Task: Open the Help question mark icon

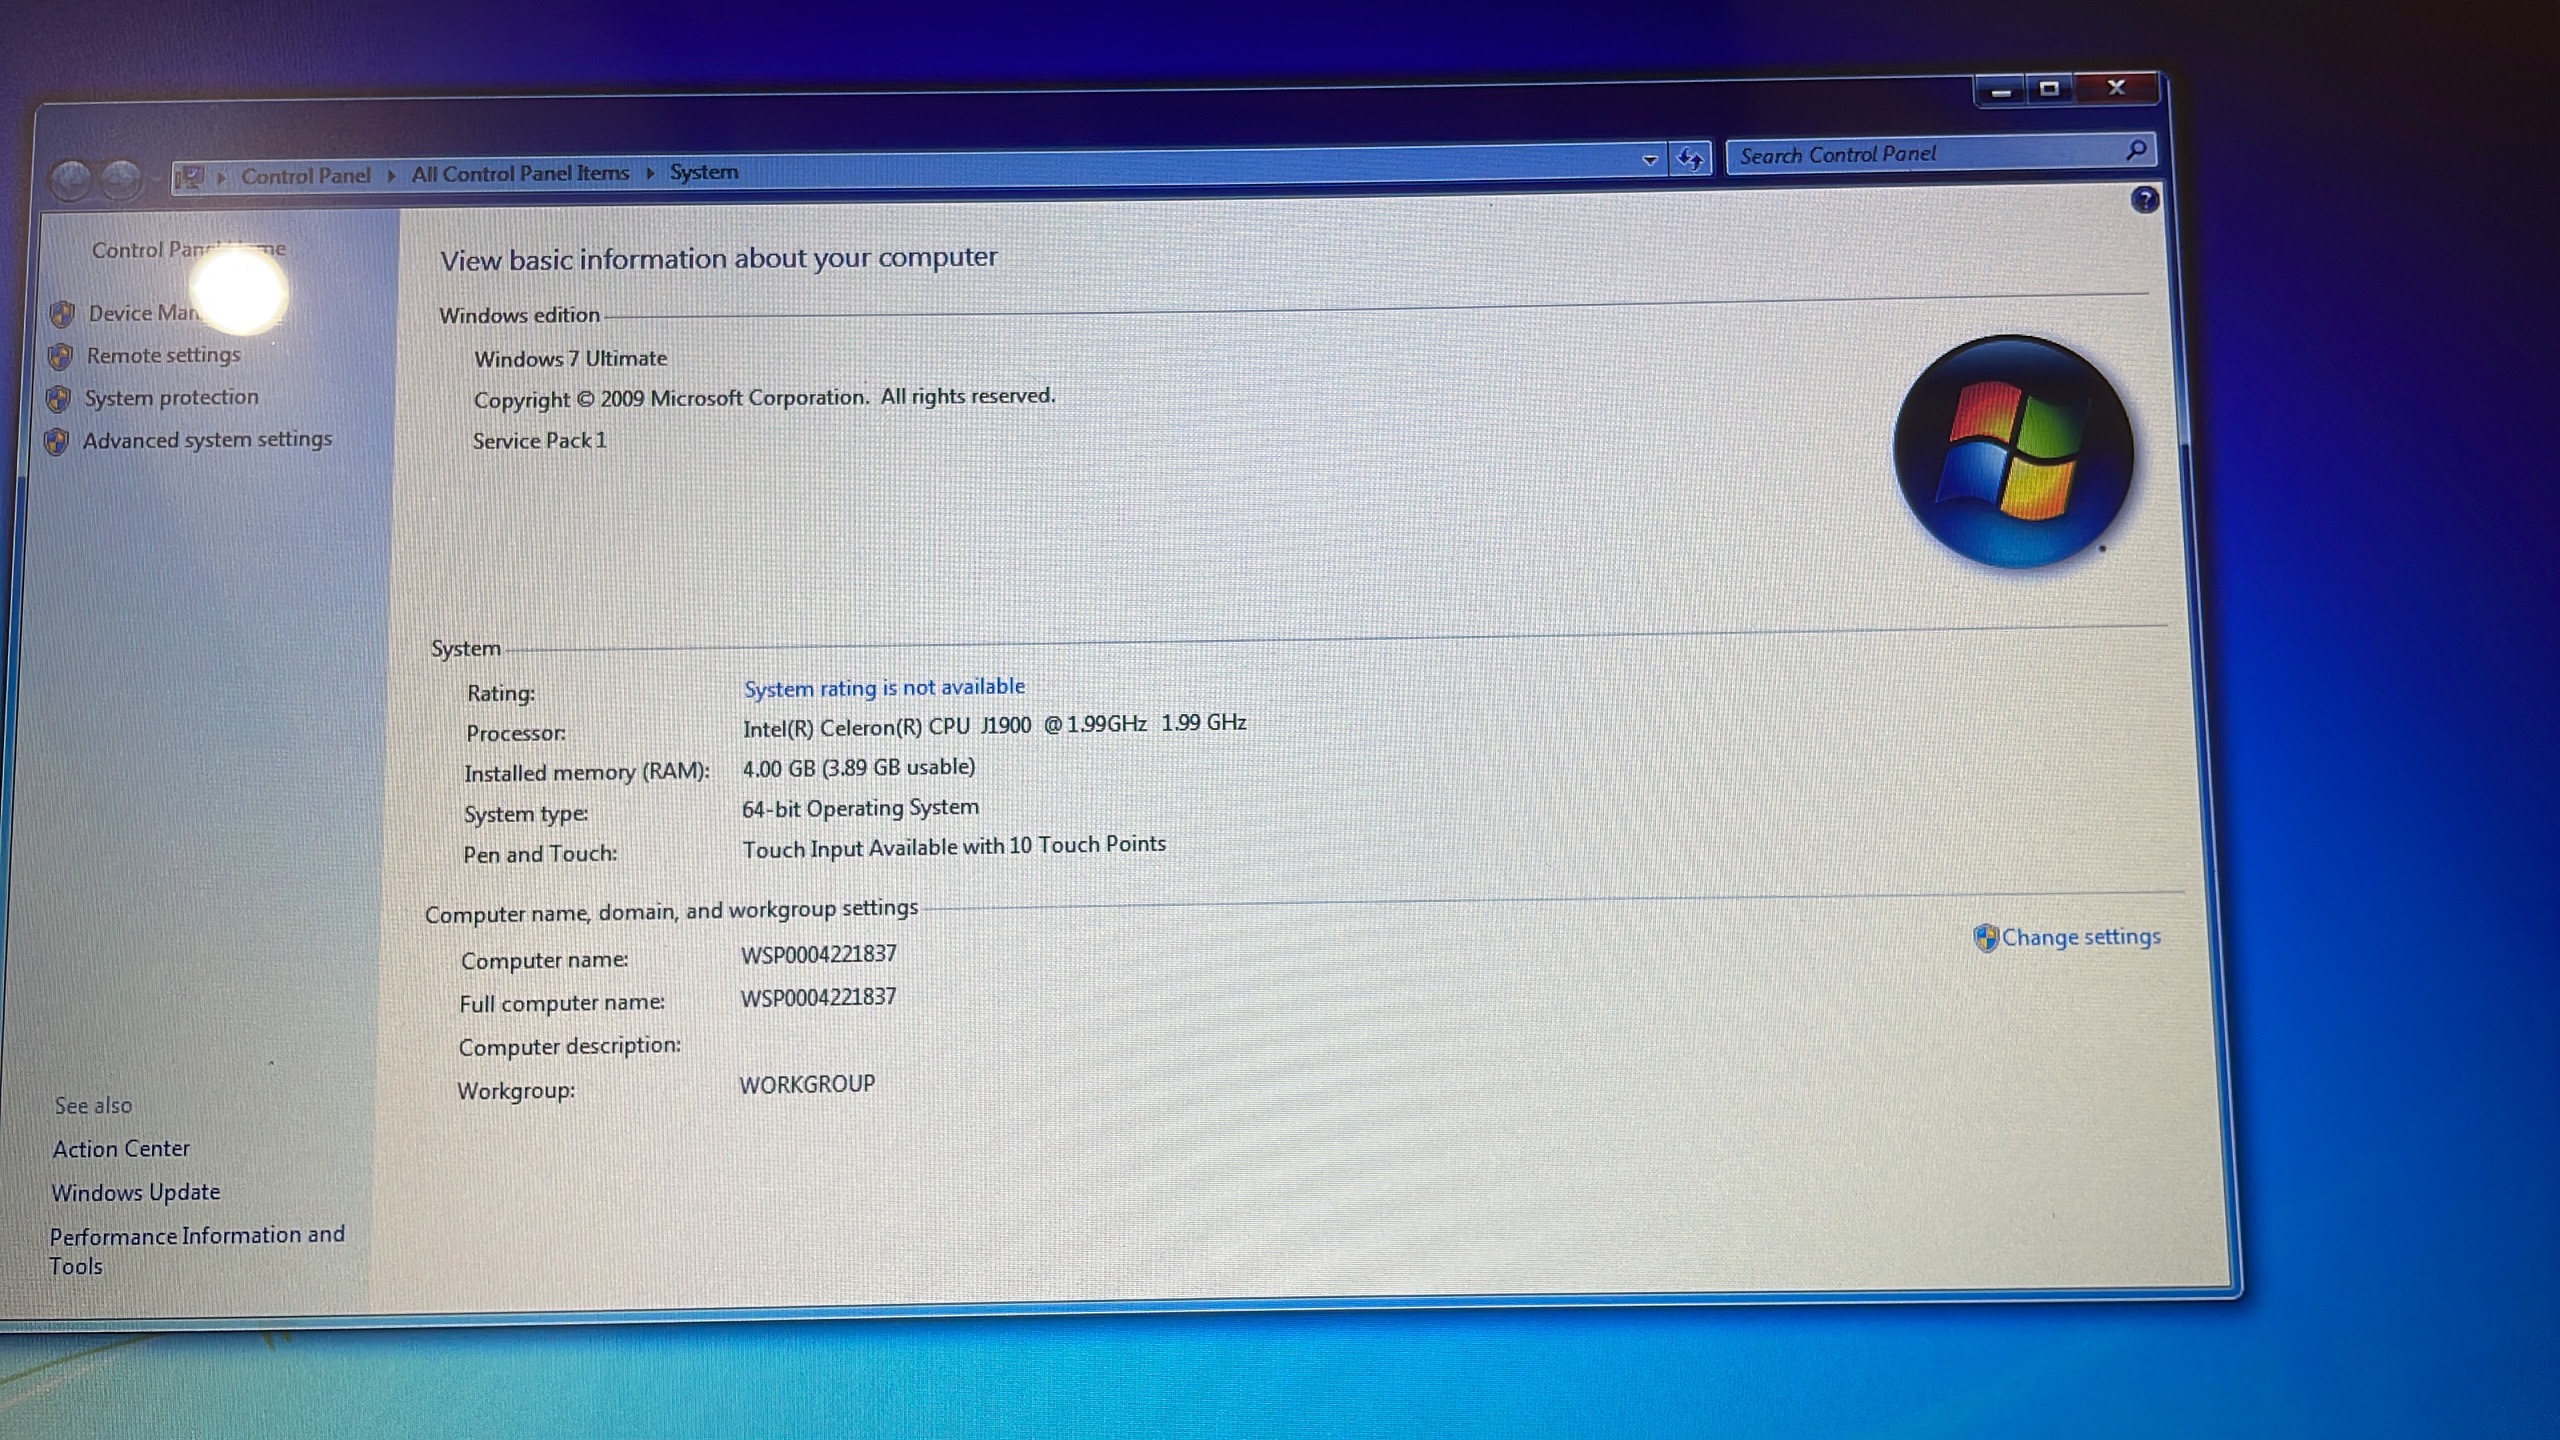Action: pyautogui.click(x=2144, y=200)
